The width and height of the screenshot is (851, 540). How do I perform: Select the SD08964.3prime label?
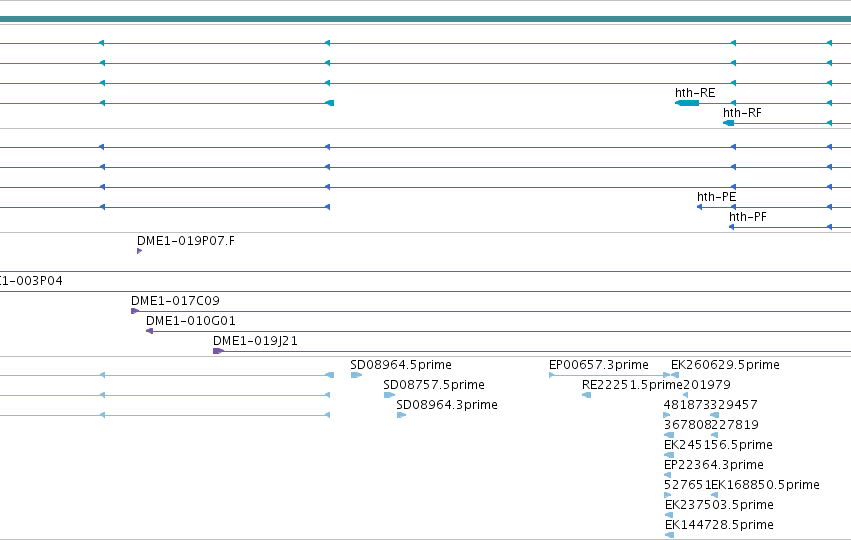[447, 405]
